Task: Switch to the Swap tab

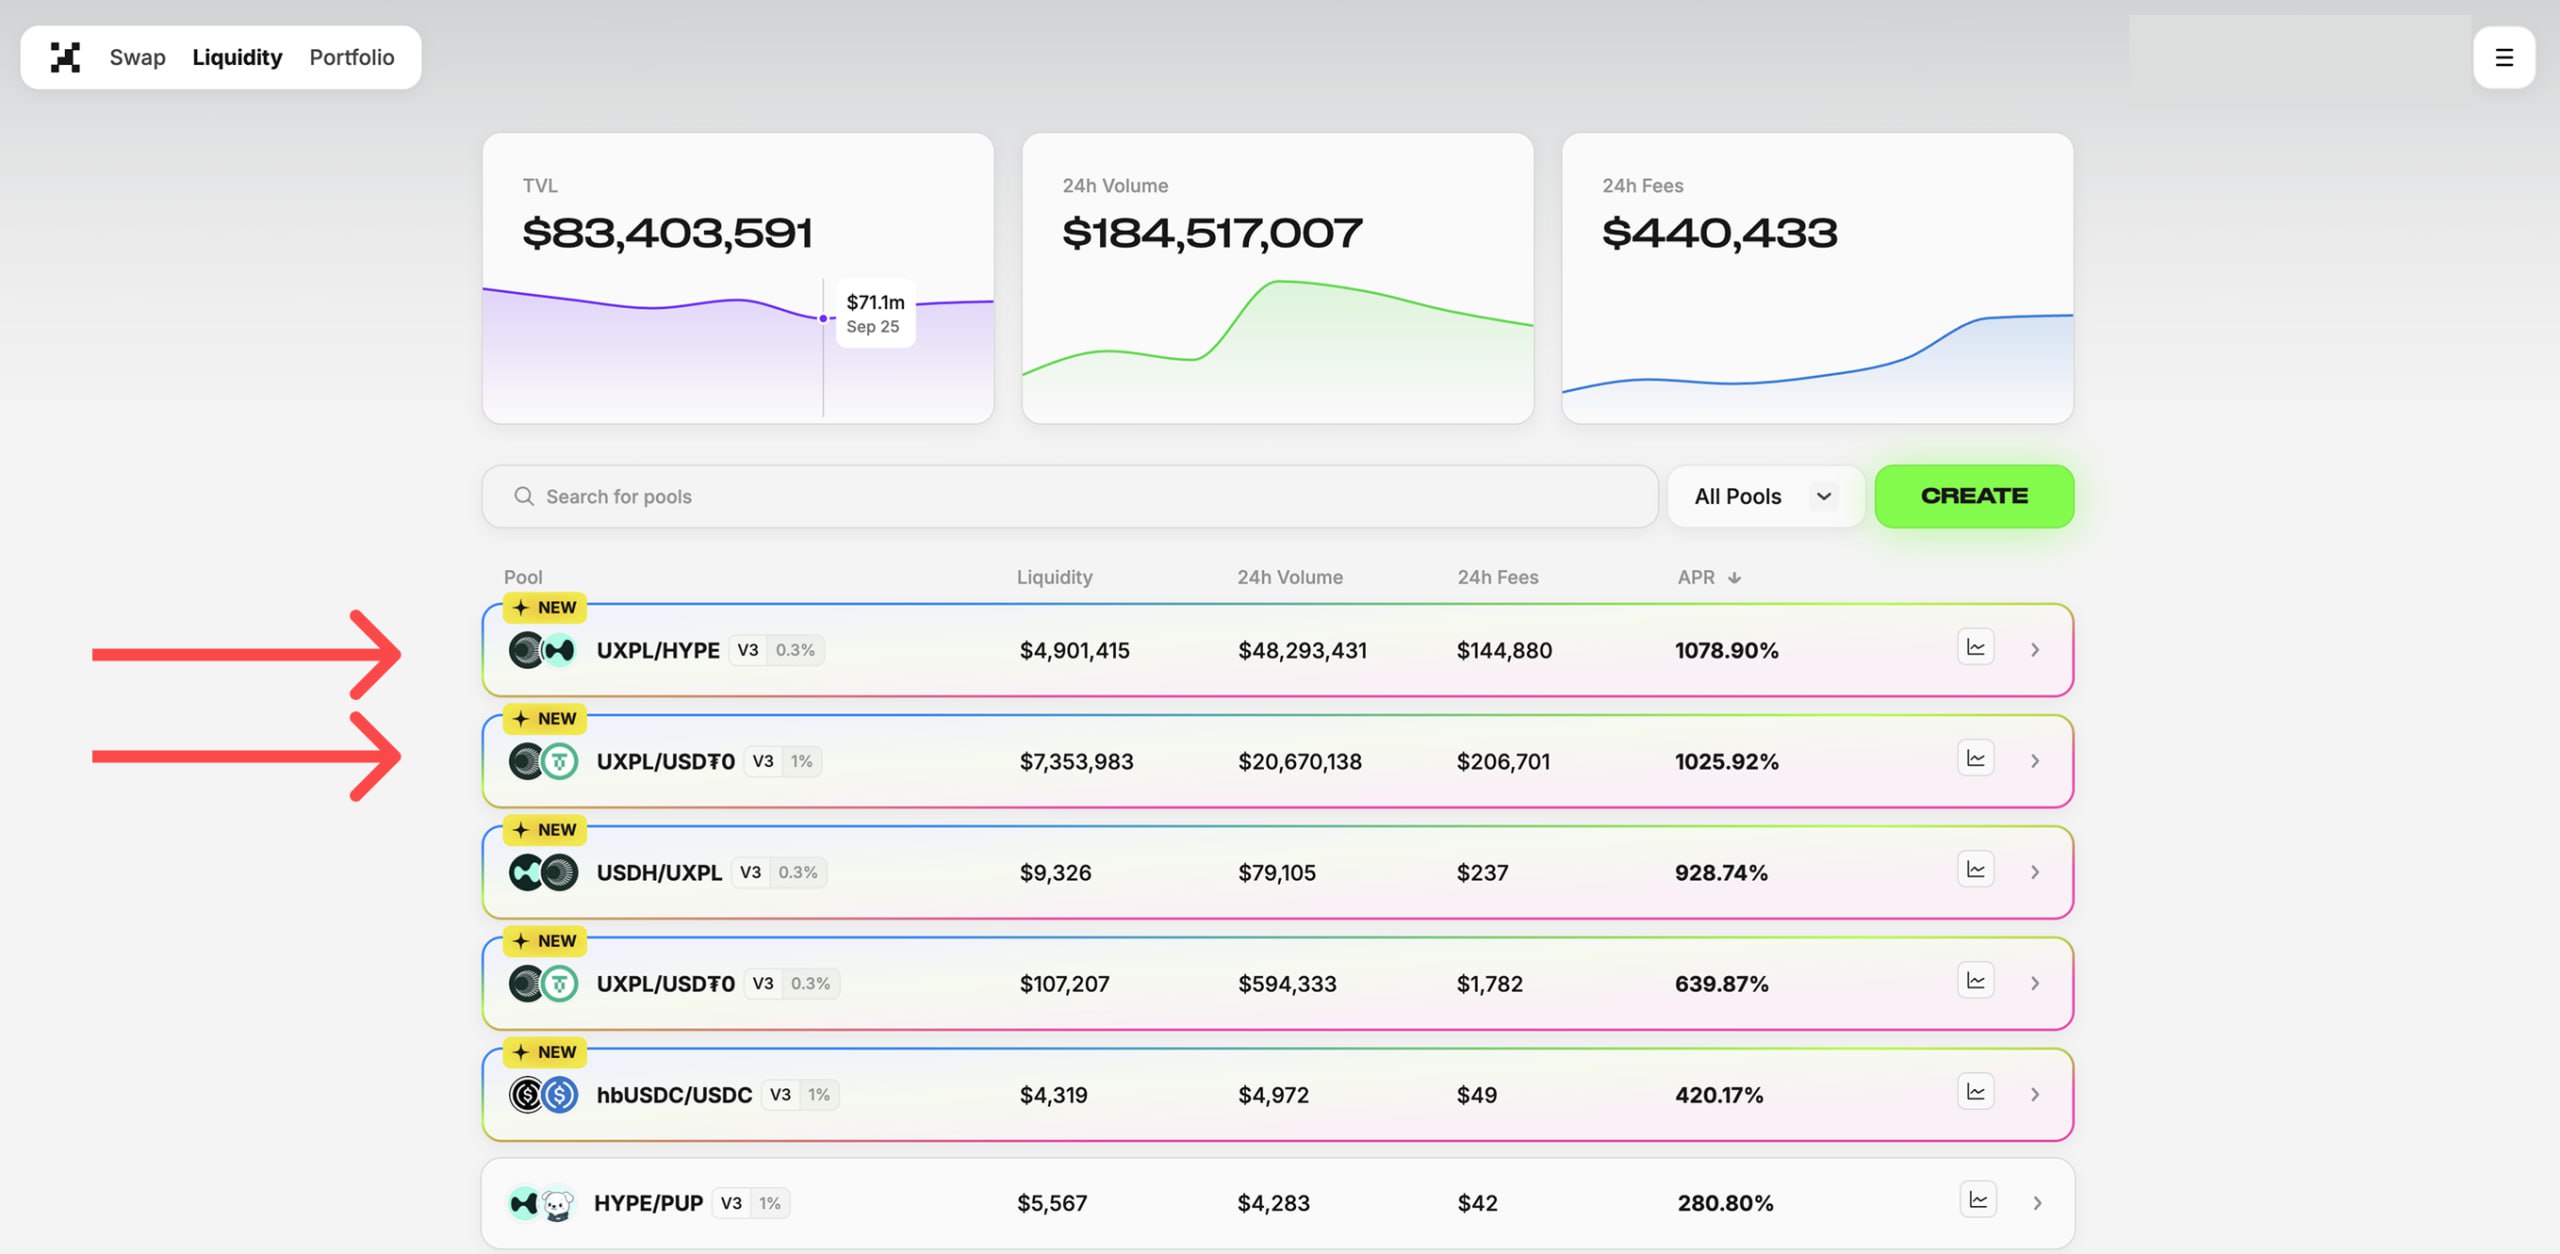Action: [137, 57]
